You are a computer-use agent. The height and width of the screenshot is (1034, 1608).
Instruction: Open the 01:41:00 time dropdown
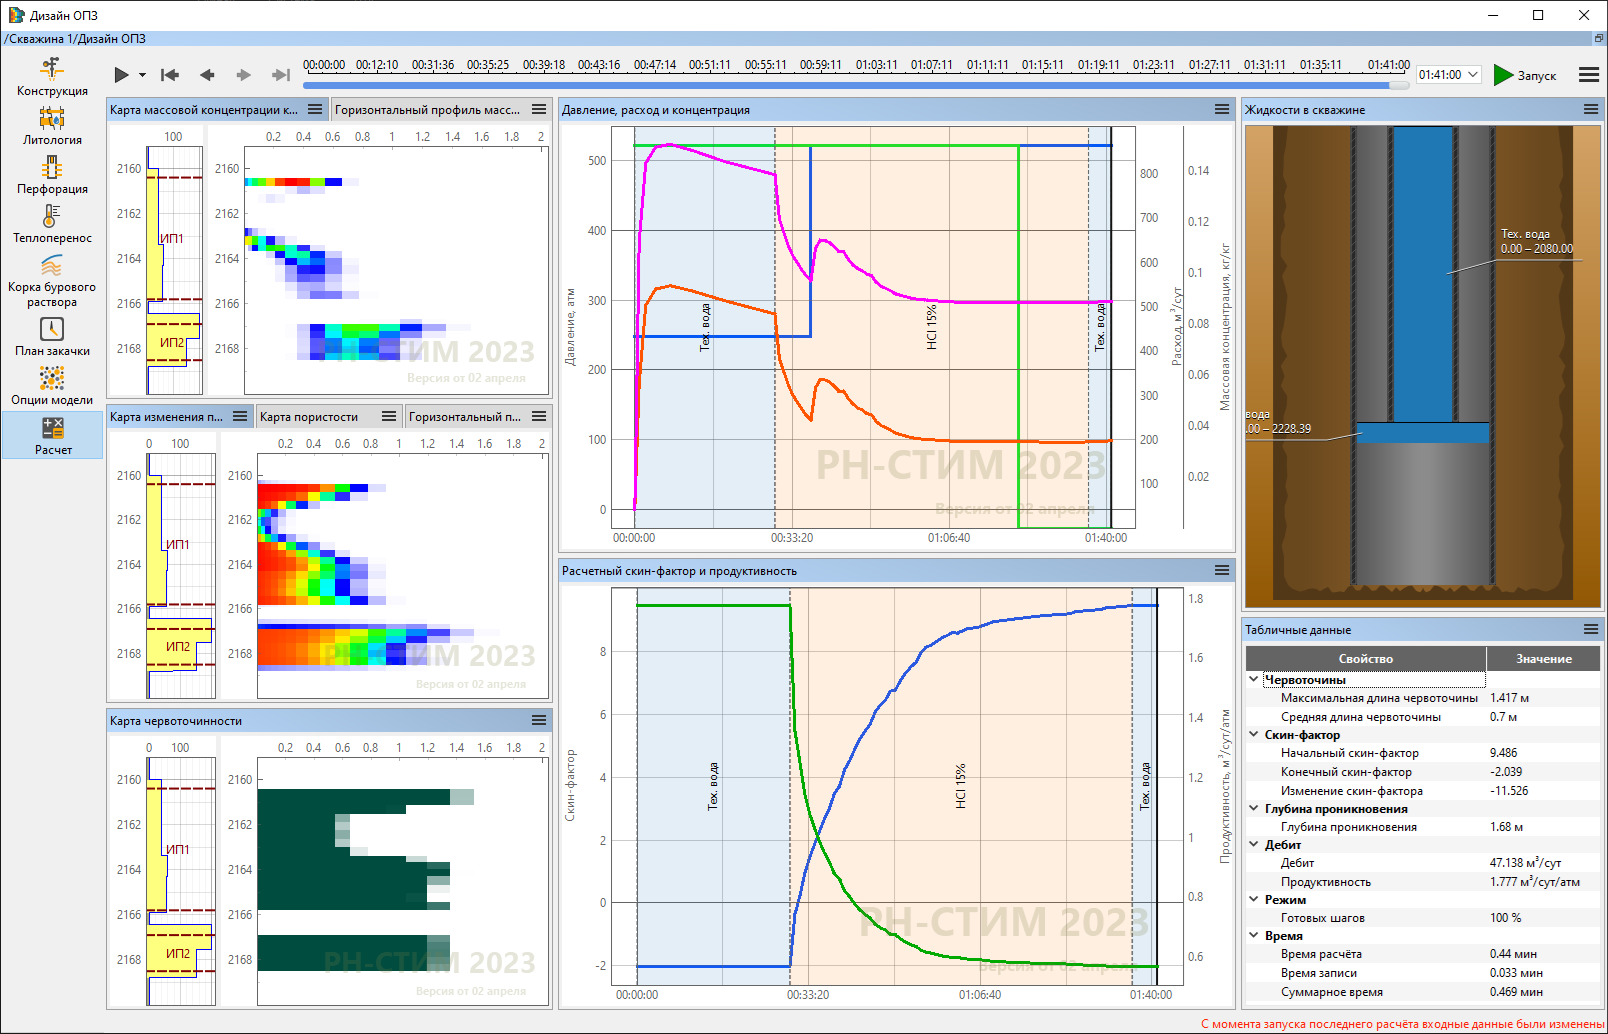pyautogui.click(x=1448, y=75)
